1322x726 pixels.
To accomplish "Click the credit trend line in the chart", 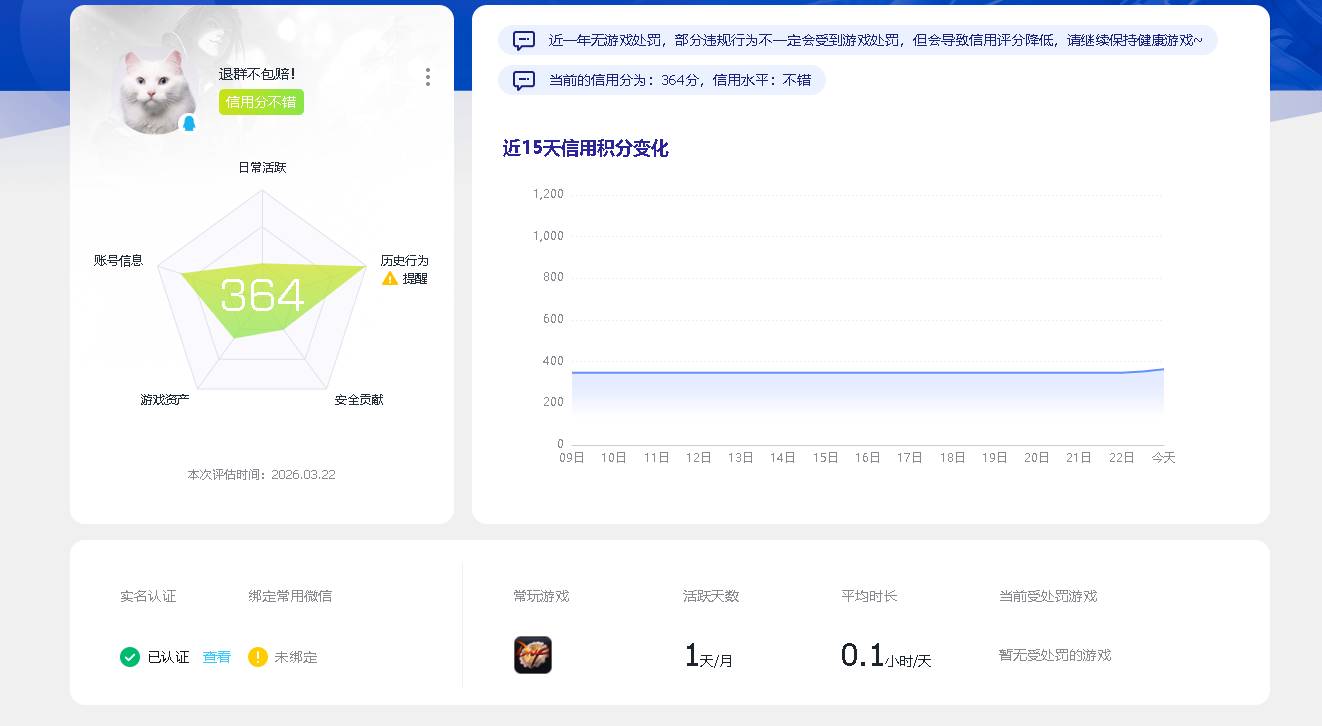I will click(860, 375).
